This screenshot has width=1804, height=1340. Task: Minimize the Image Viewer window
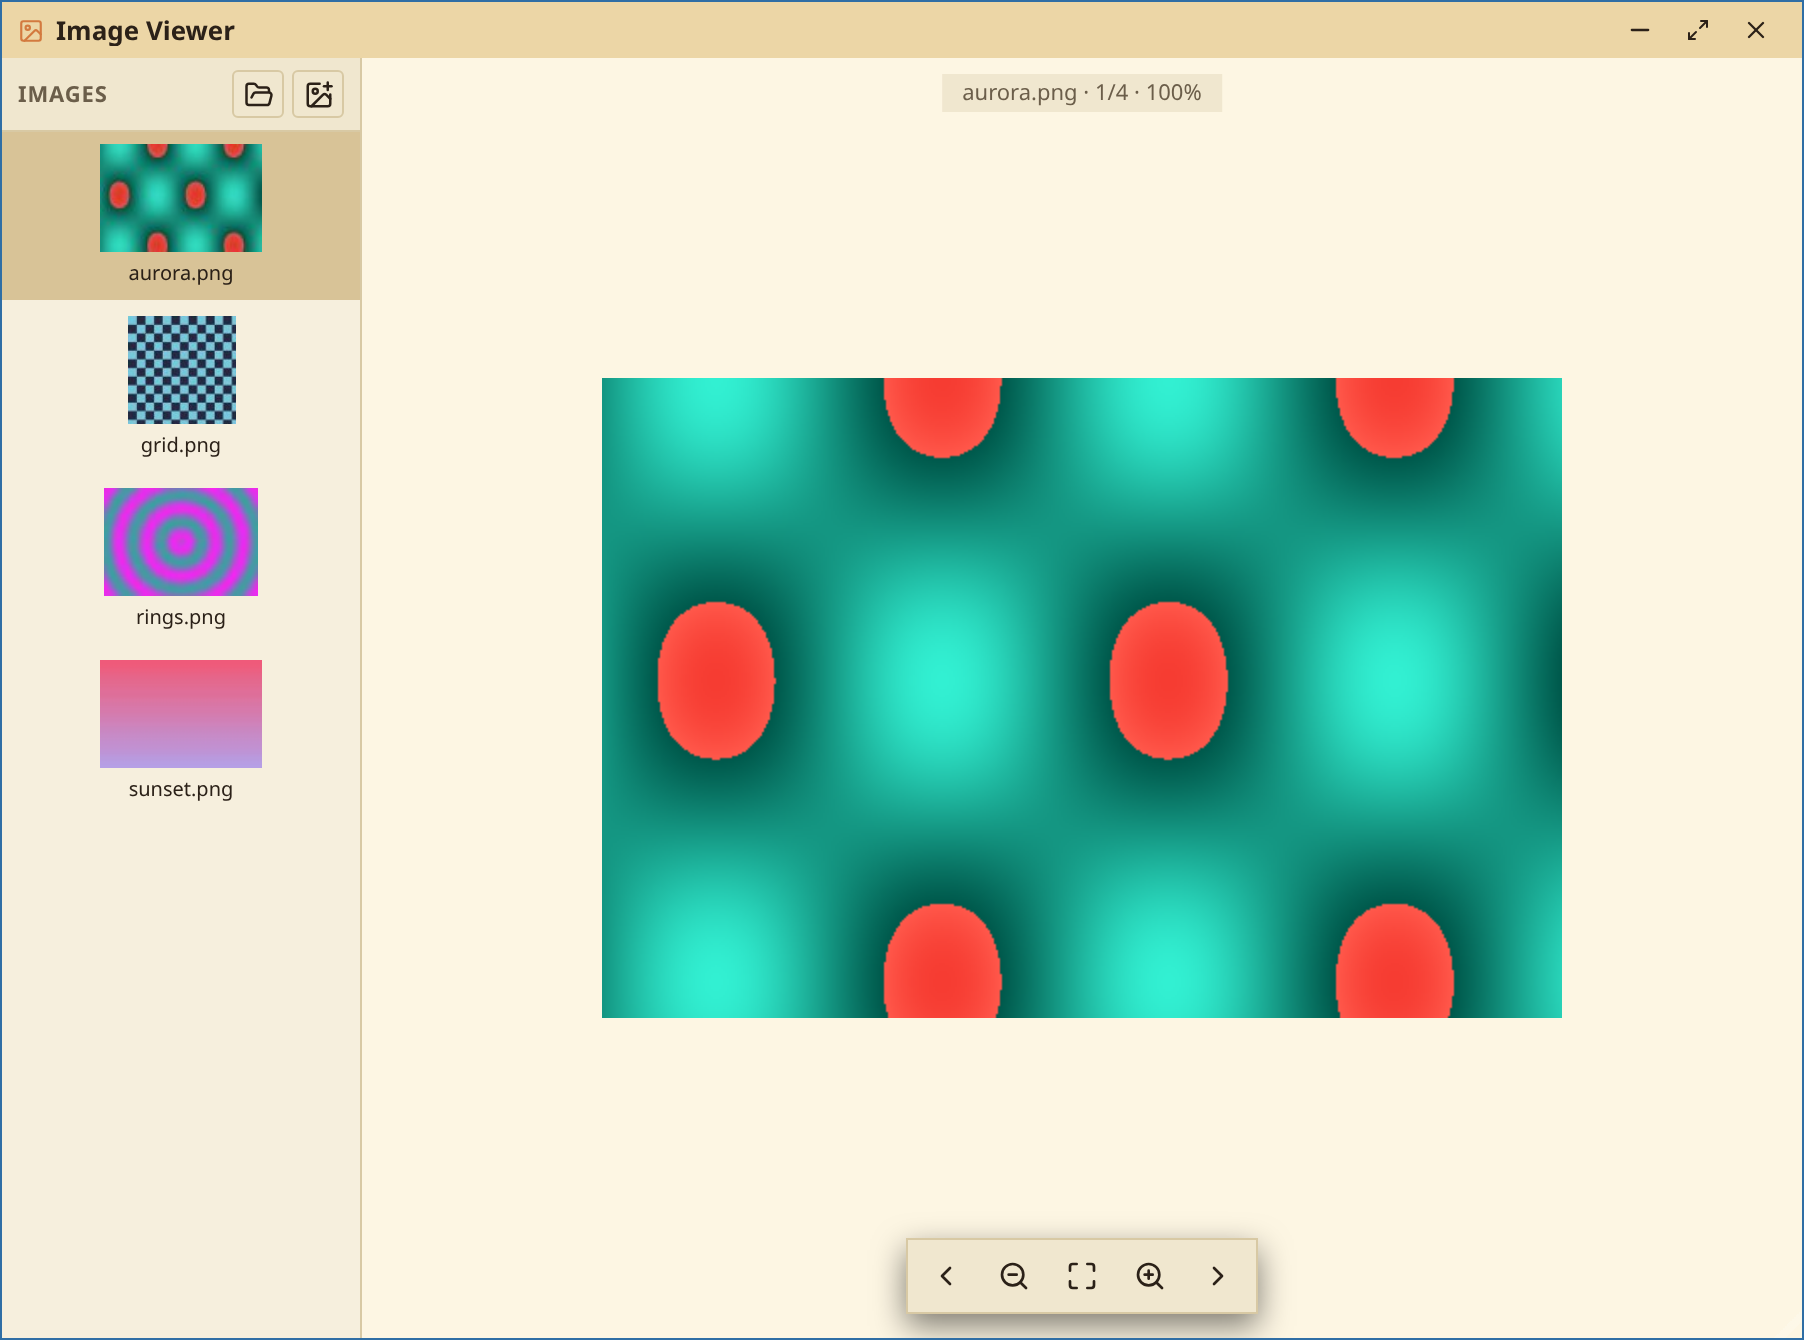1640,30
